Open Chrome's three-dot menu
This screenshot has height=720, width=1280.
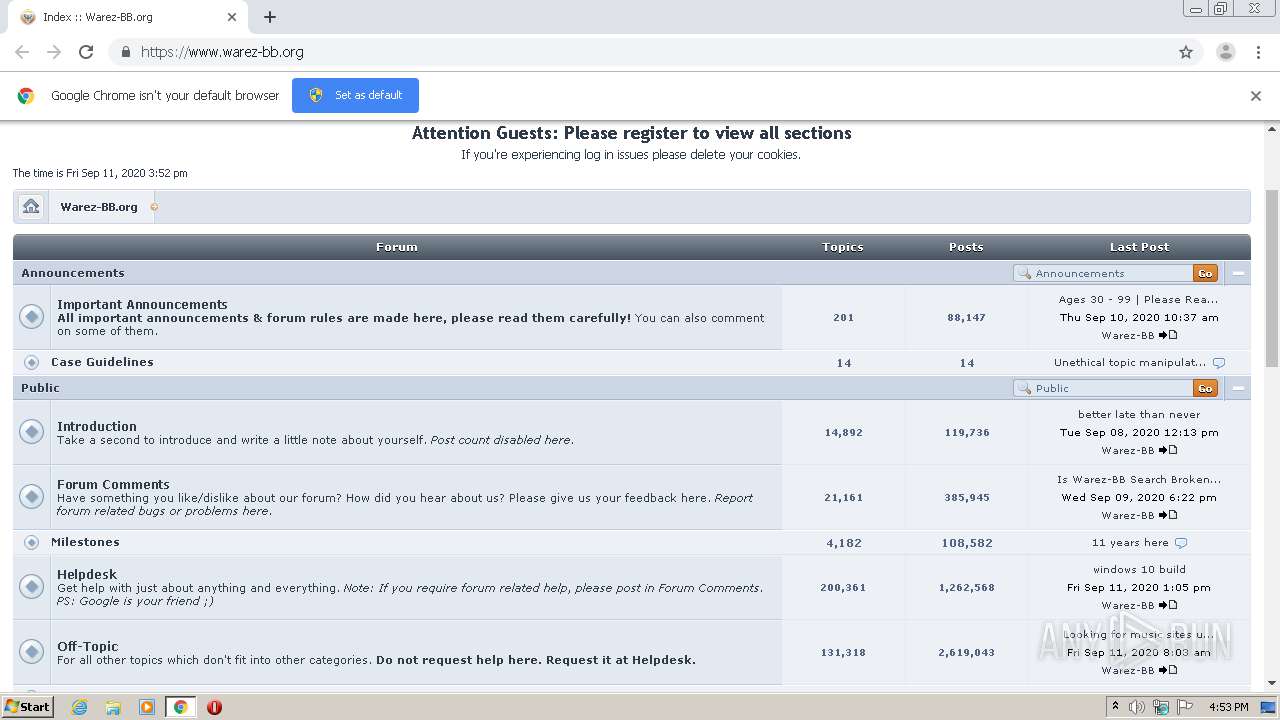point(1259,52)
